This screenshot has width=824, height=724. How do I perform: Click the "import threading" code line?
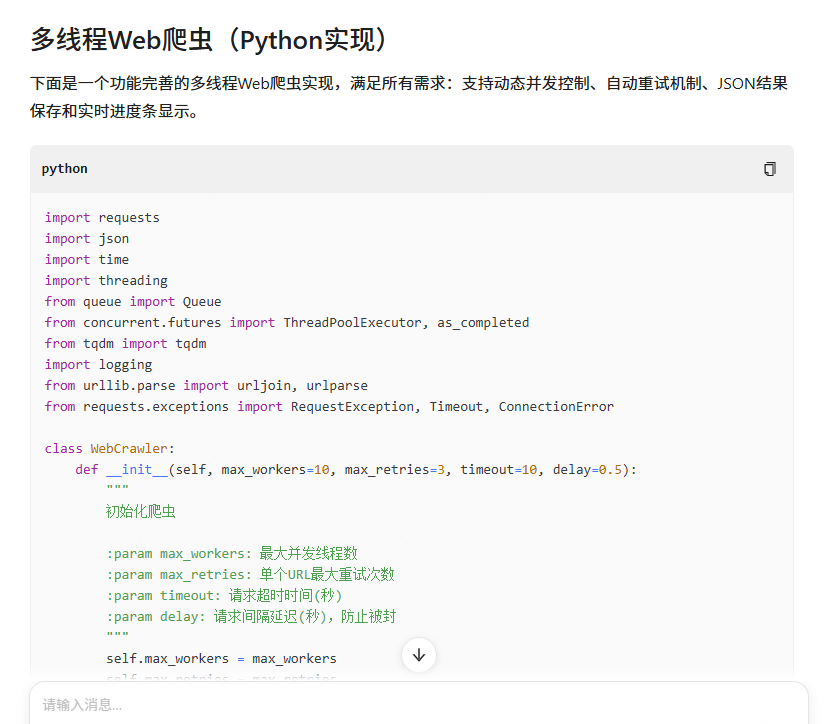pos(106,281)
